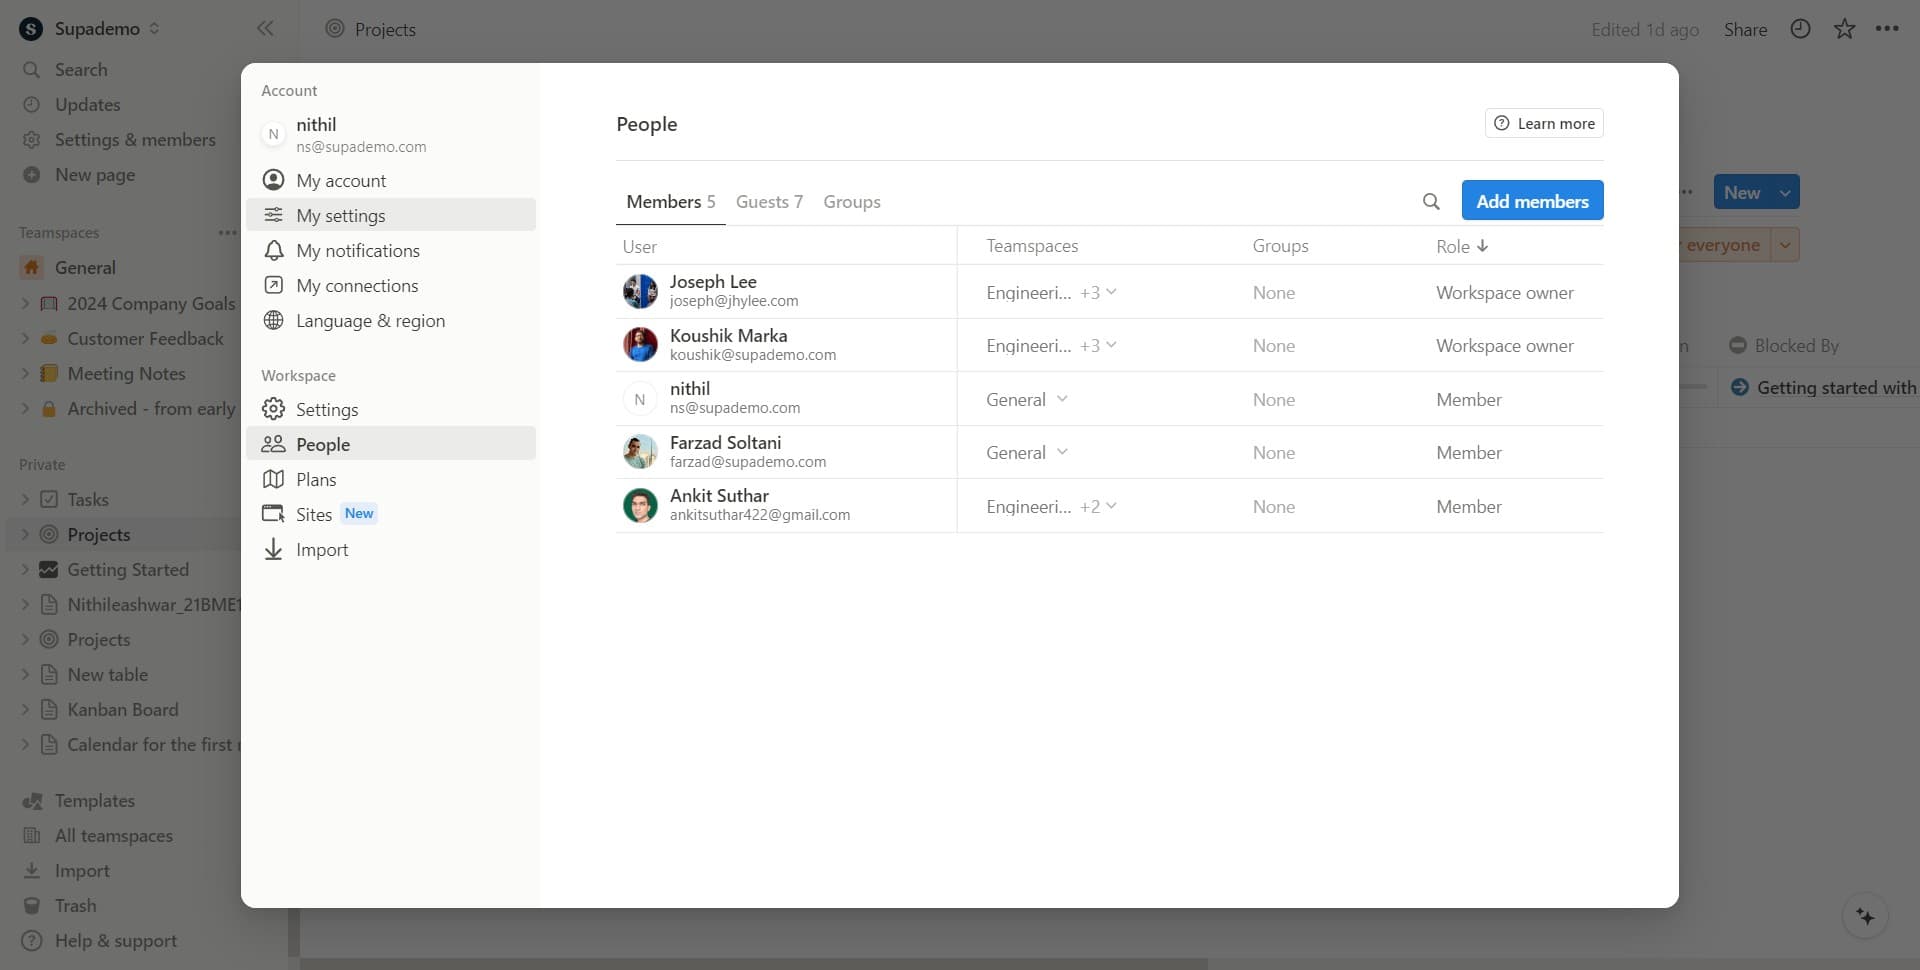
Task: Open the Learn more link
Action: click(x=1544, y=124)
